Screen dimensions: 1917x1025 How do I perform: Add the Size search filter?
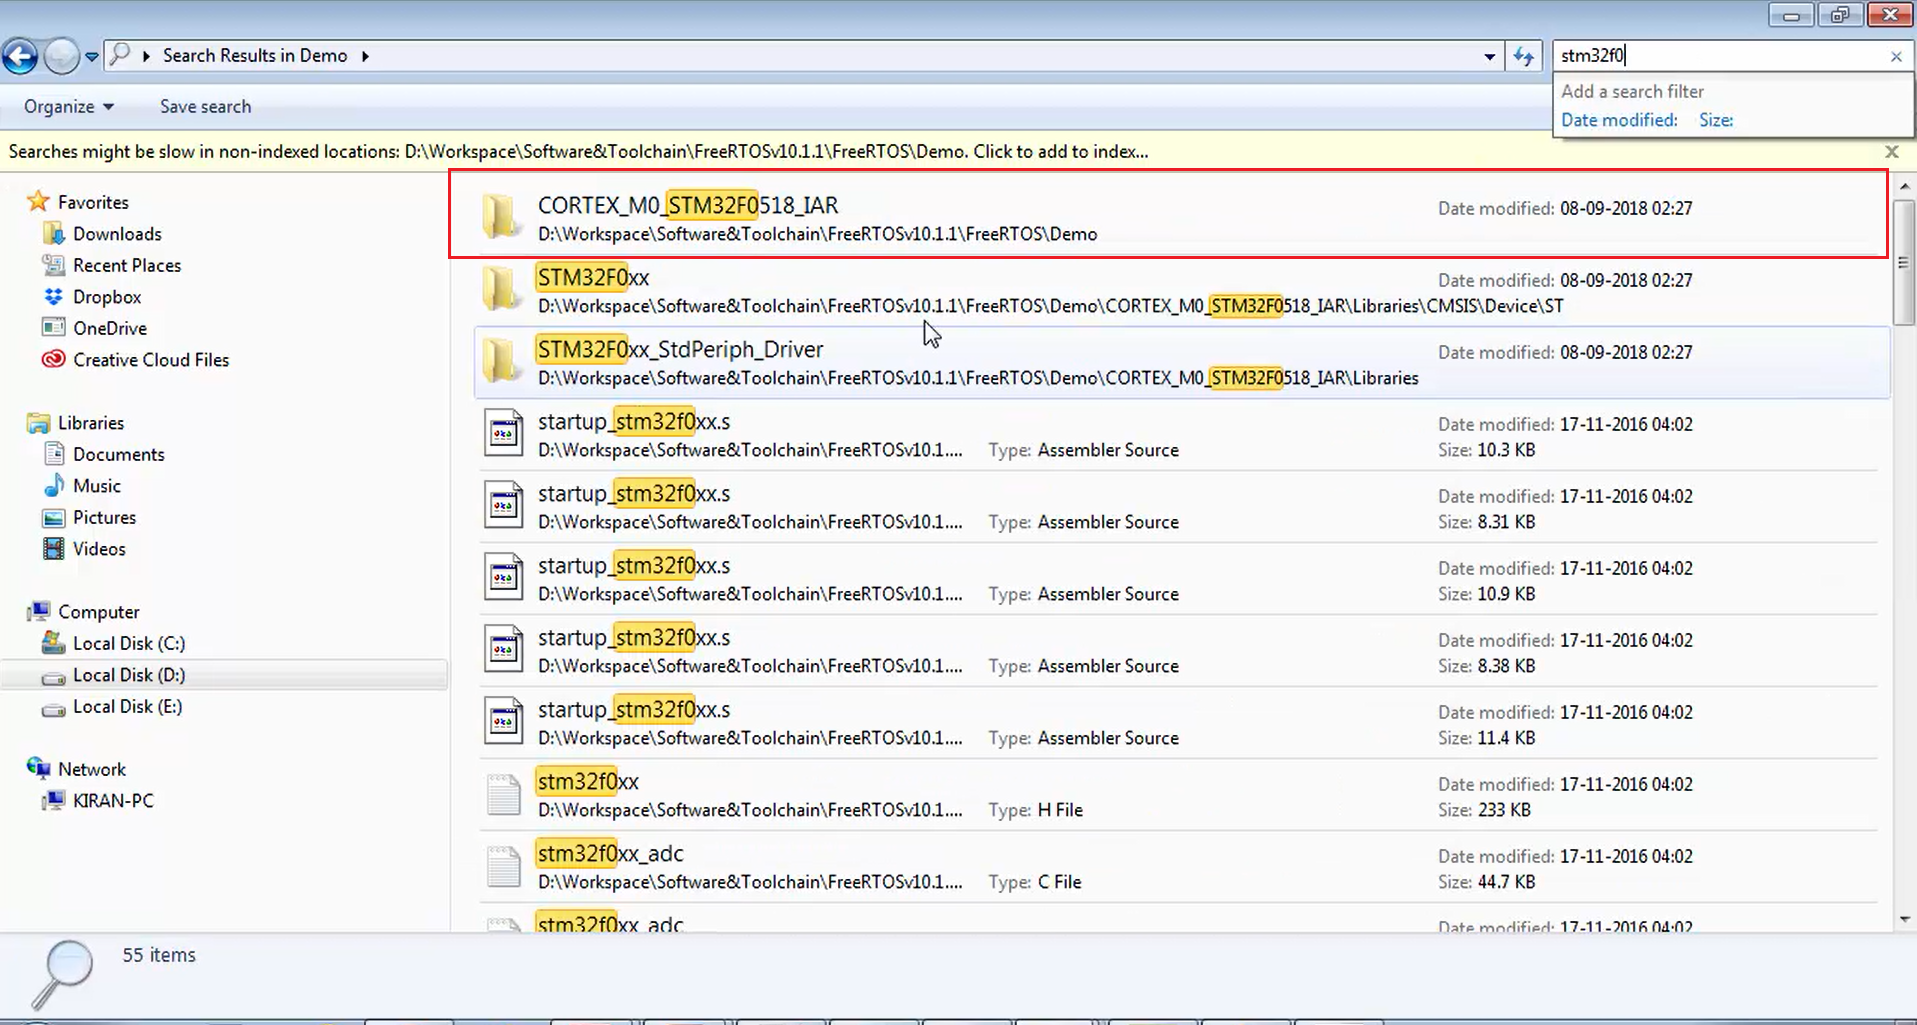tap(1716, 120)
